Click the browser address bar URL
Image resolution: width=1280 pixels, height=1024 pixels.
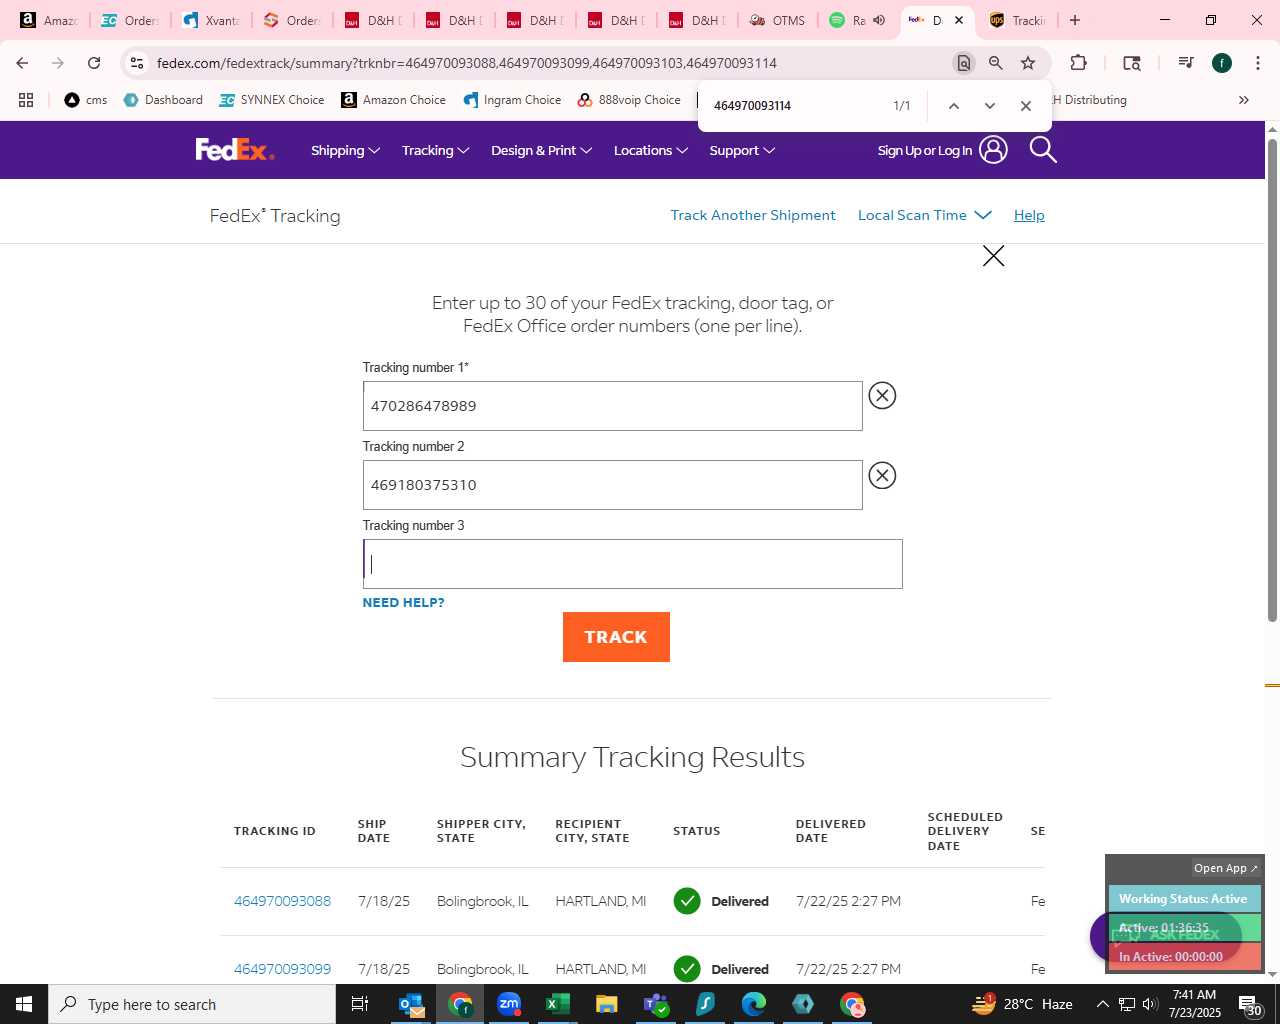(x=467, y=63)
